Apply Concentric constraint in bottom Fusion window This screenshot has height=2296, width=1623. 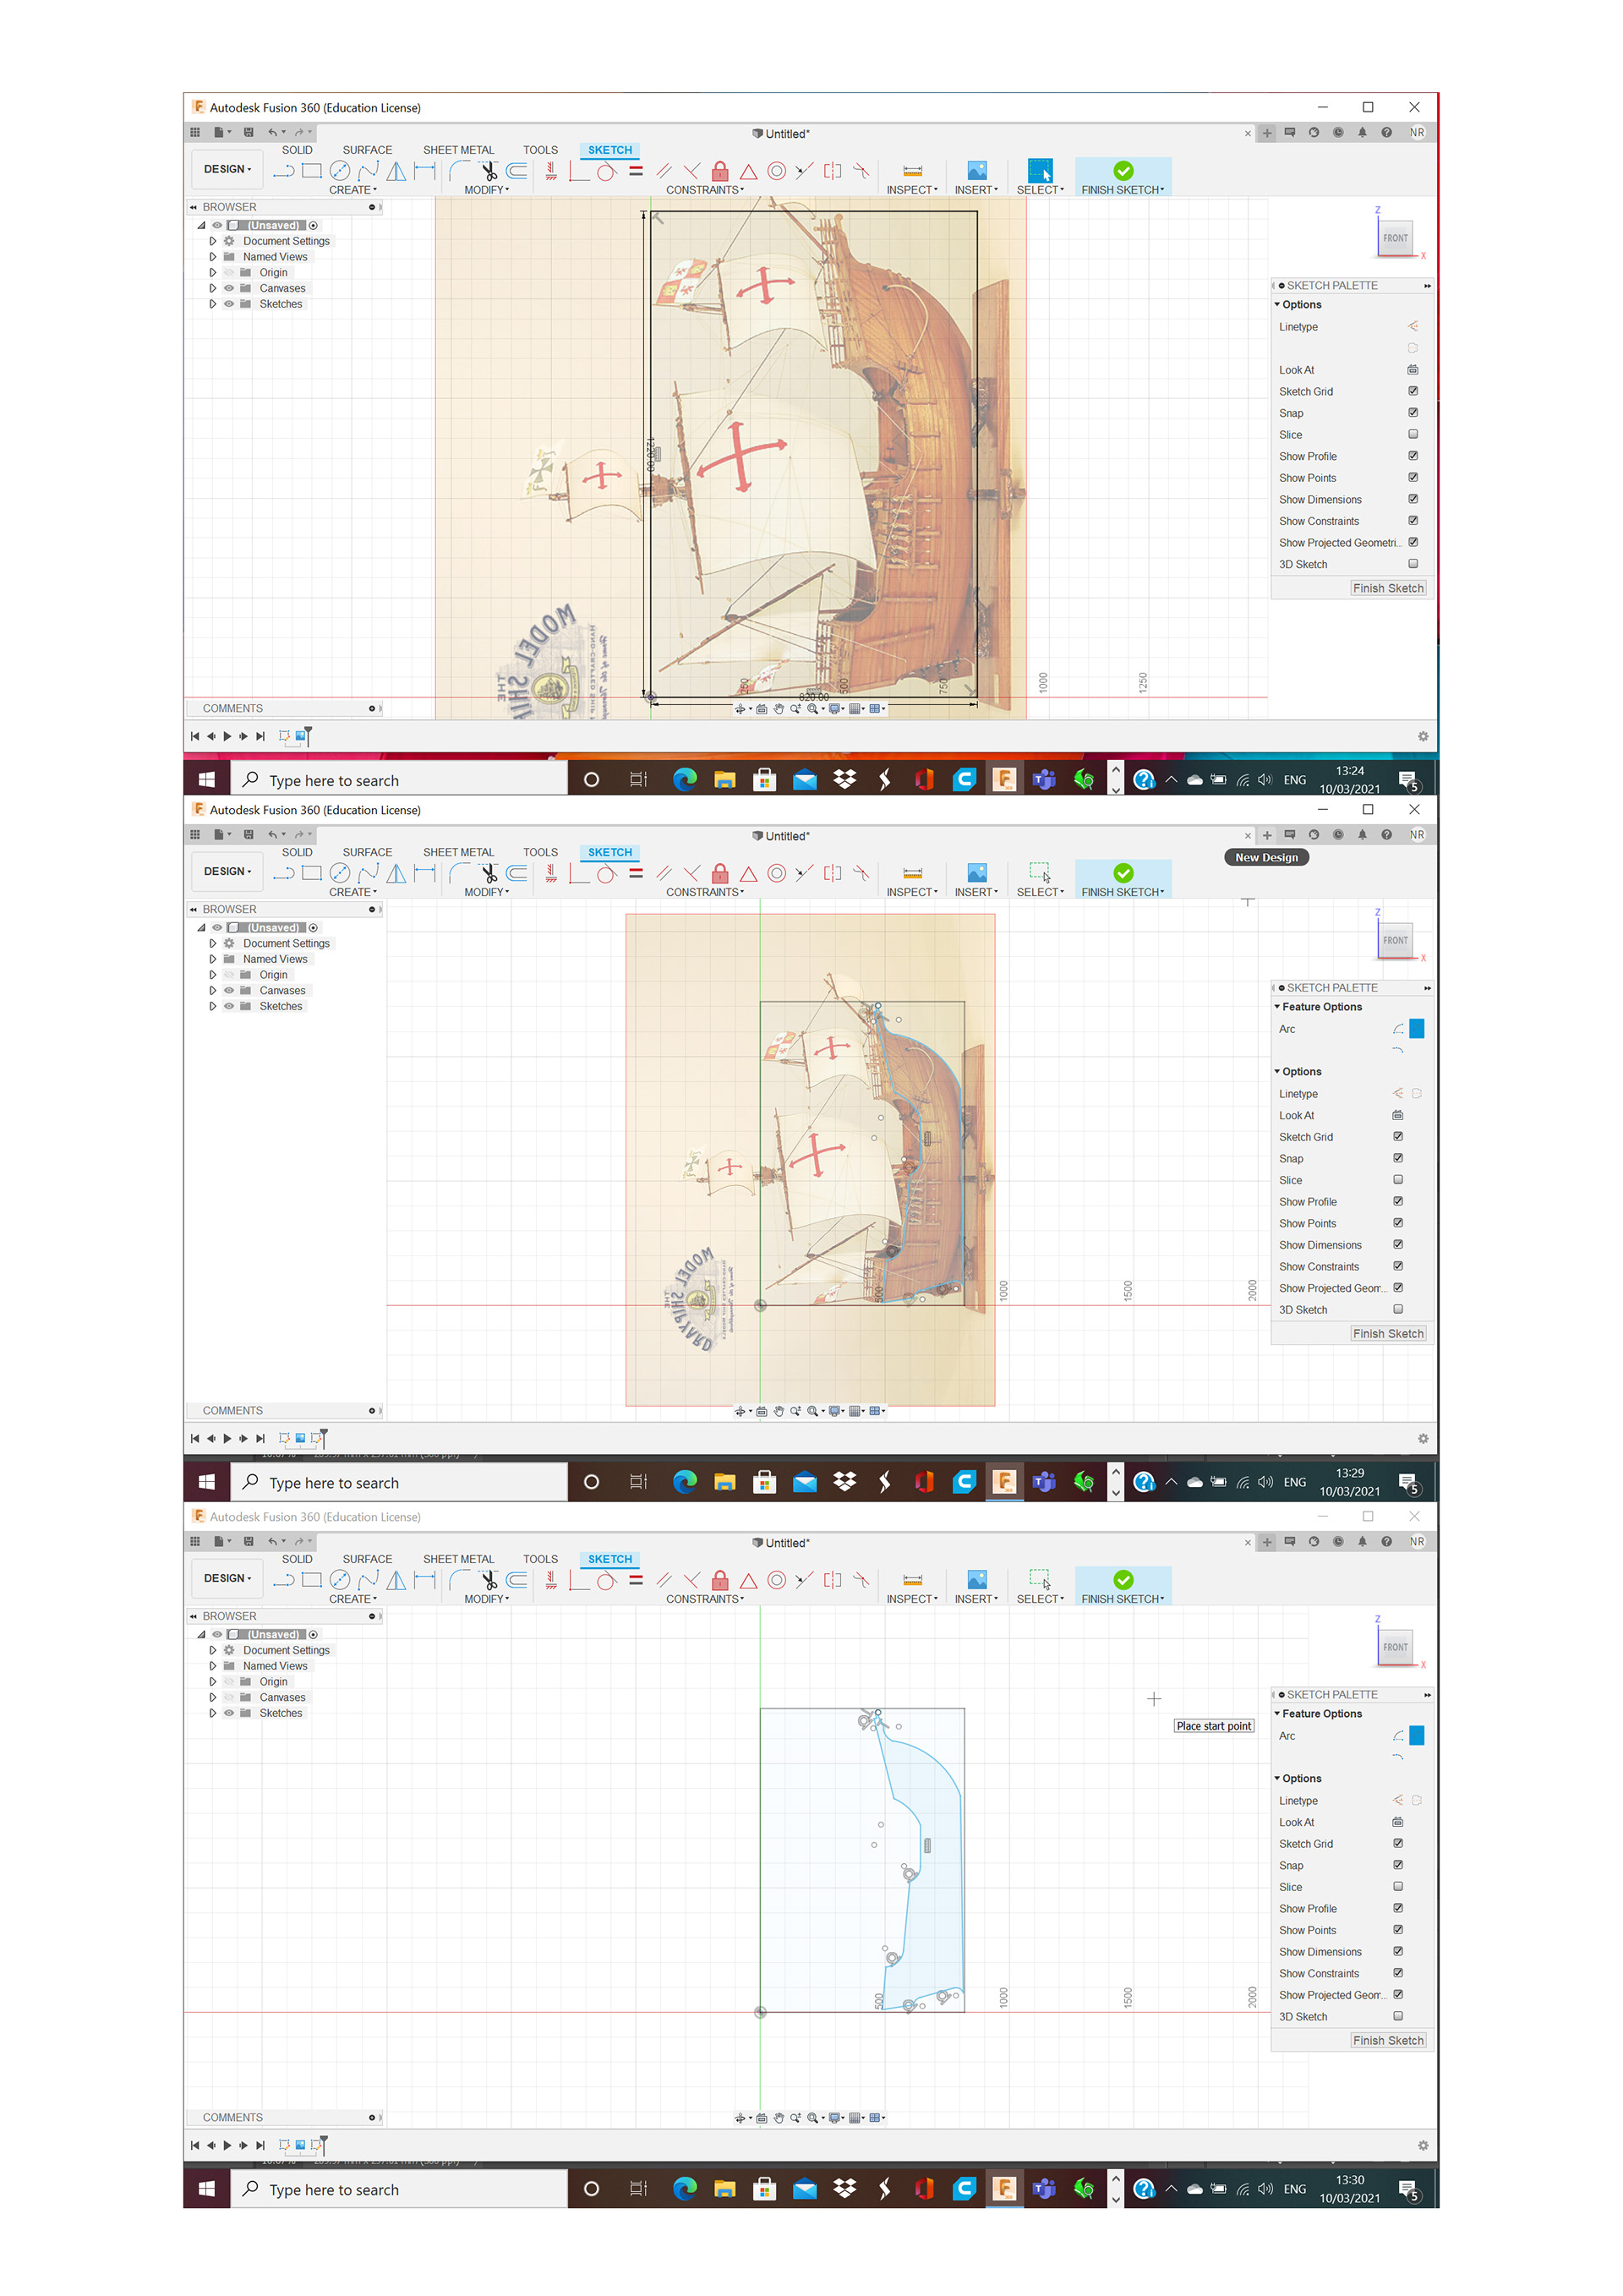(x=777, y=1580)
